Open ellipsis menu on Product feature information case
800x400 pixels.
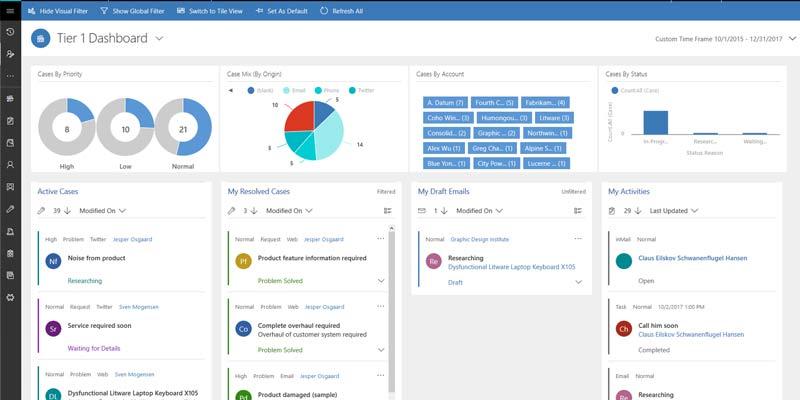pos(380,238)
